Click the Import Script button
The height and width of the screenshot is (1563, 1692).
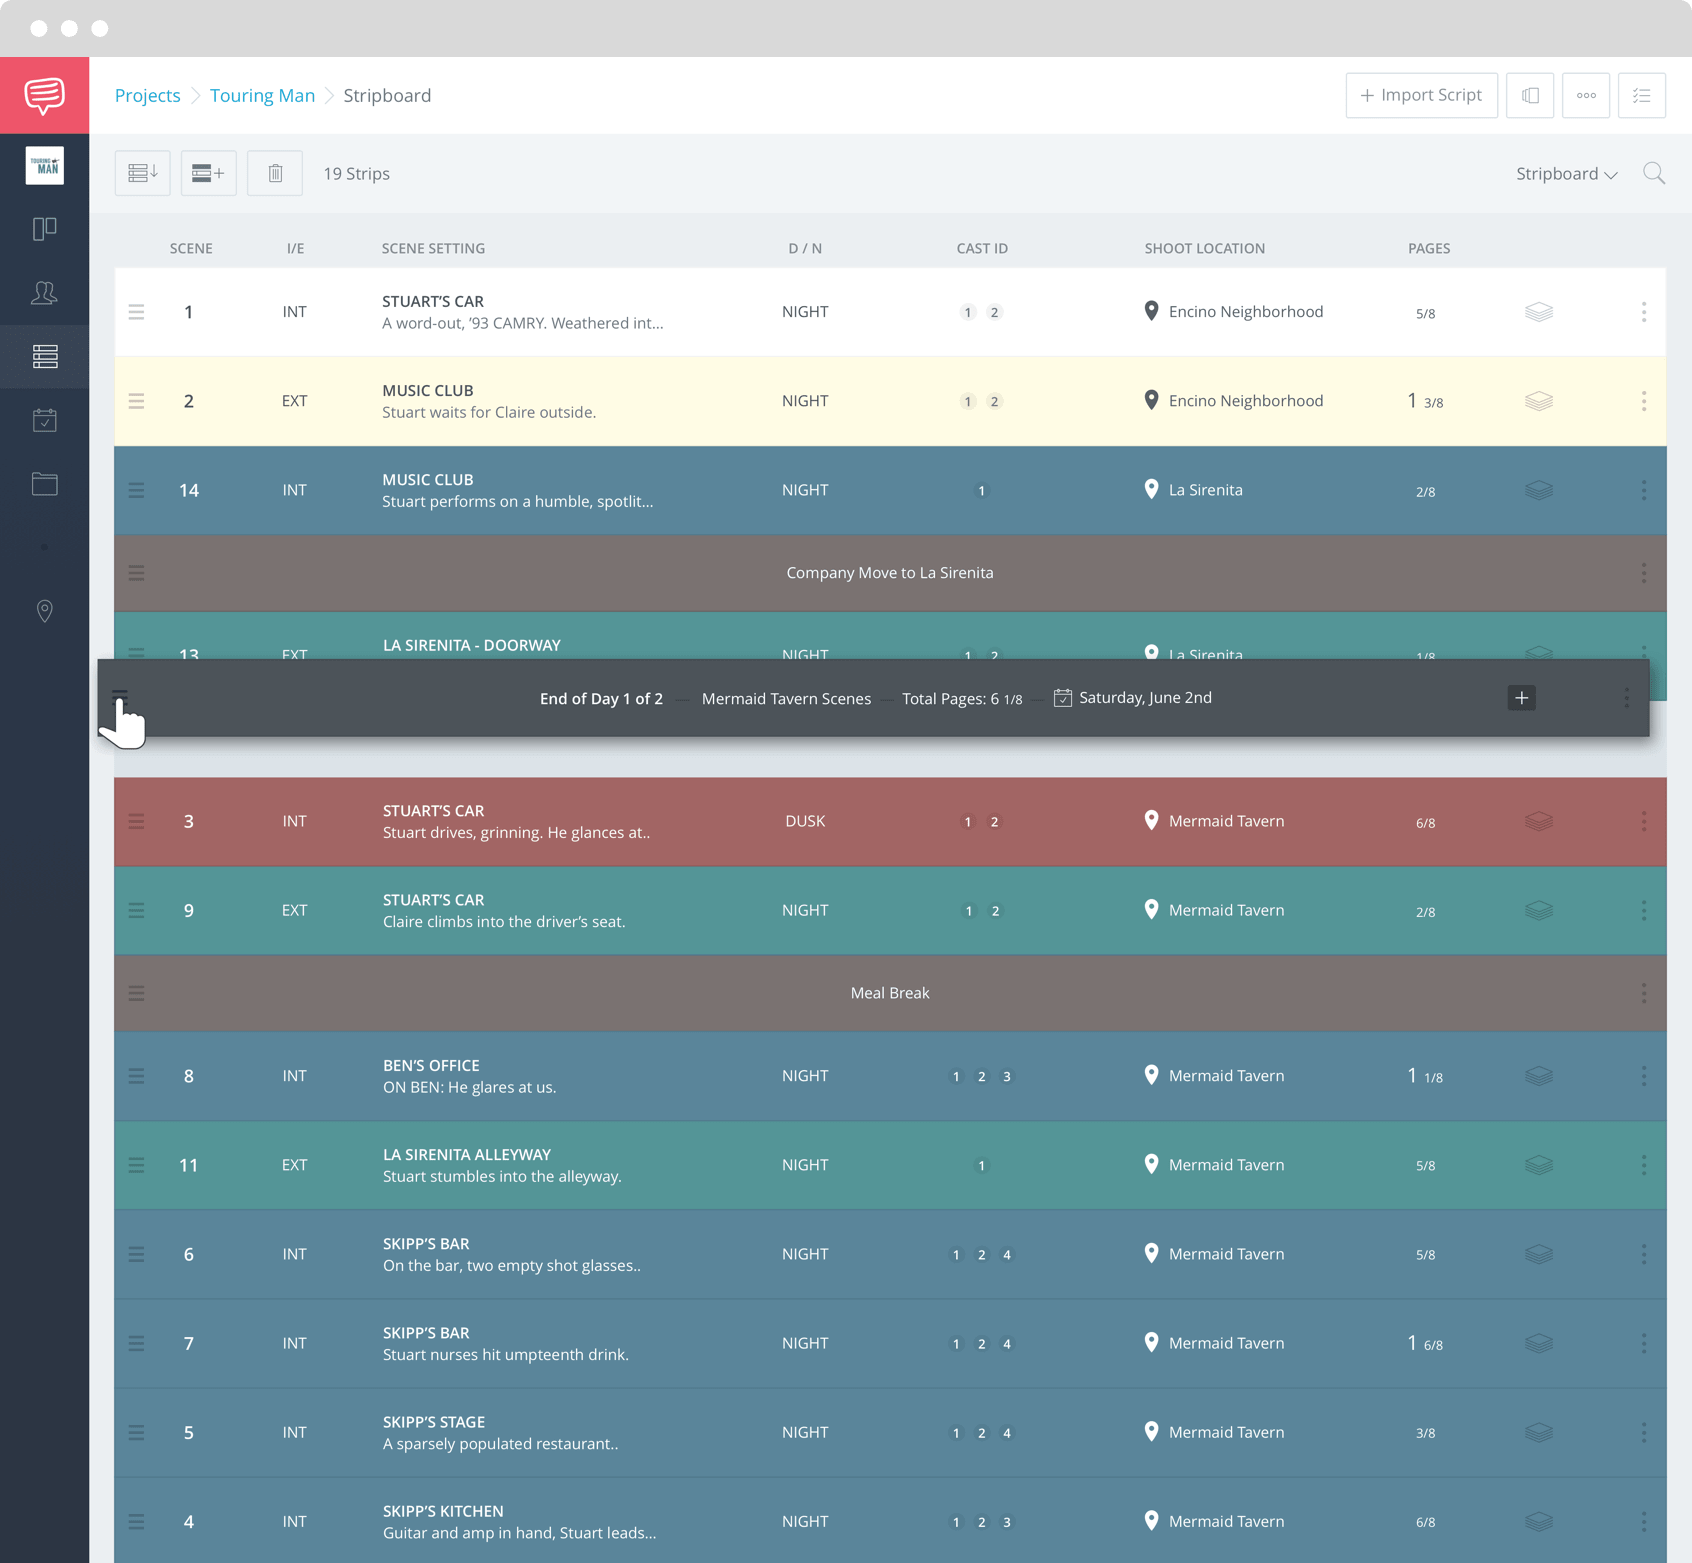coord(1421,95)
